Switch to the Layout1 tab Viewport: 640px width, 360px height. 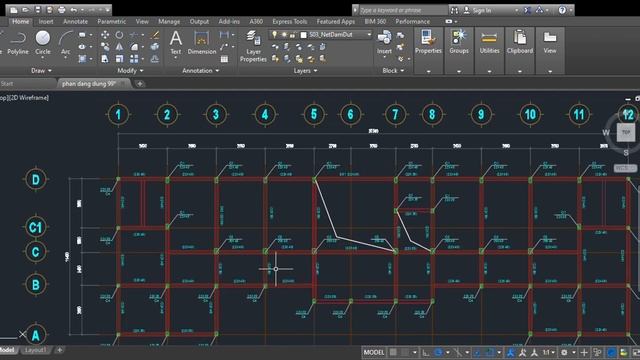[x=36, y=350]
